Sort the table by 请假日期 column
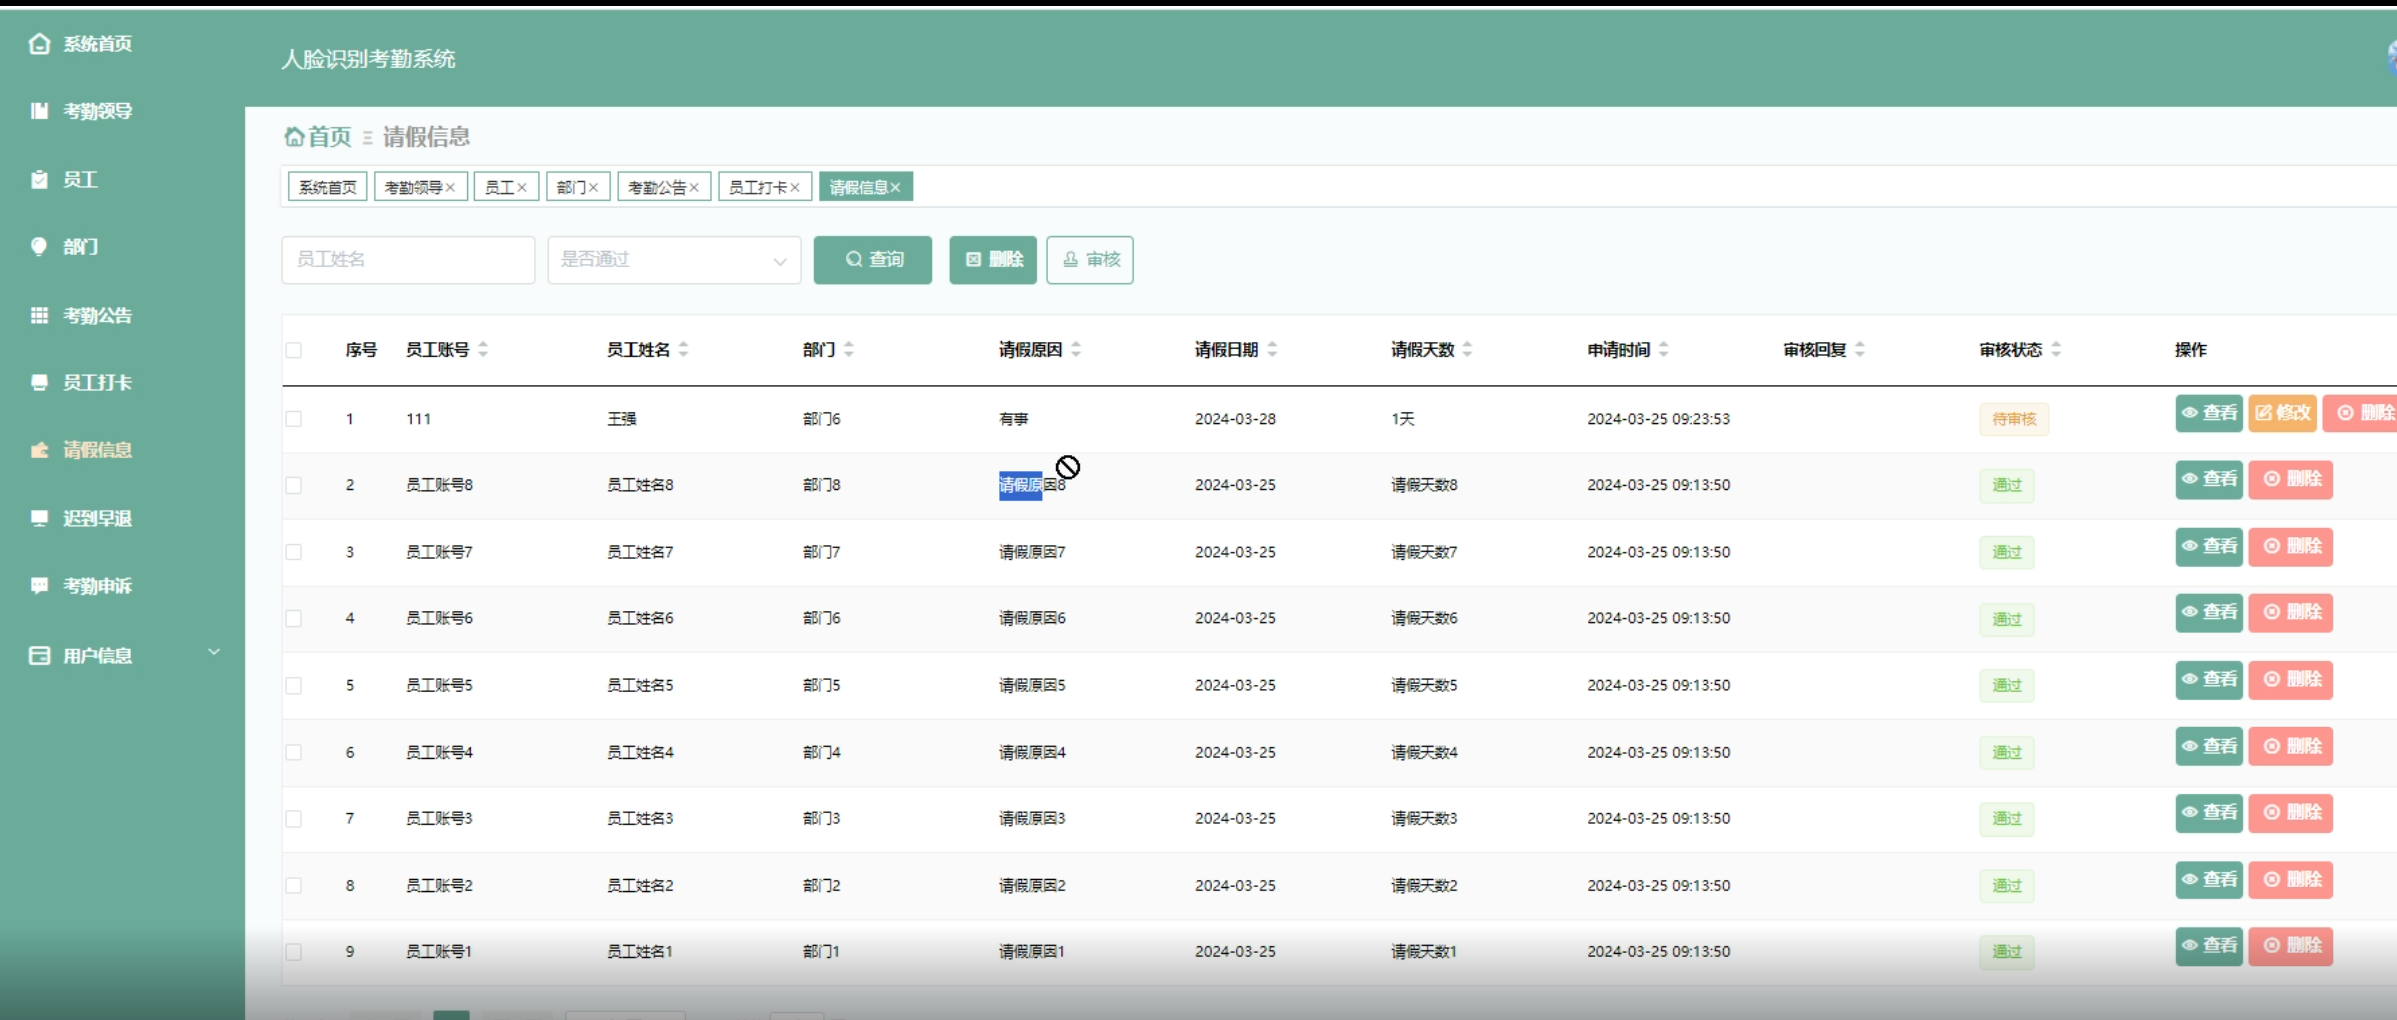Screen dimensions: 2397x1020 pos(1272,349)
